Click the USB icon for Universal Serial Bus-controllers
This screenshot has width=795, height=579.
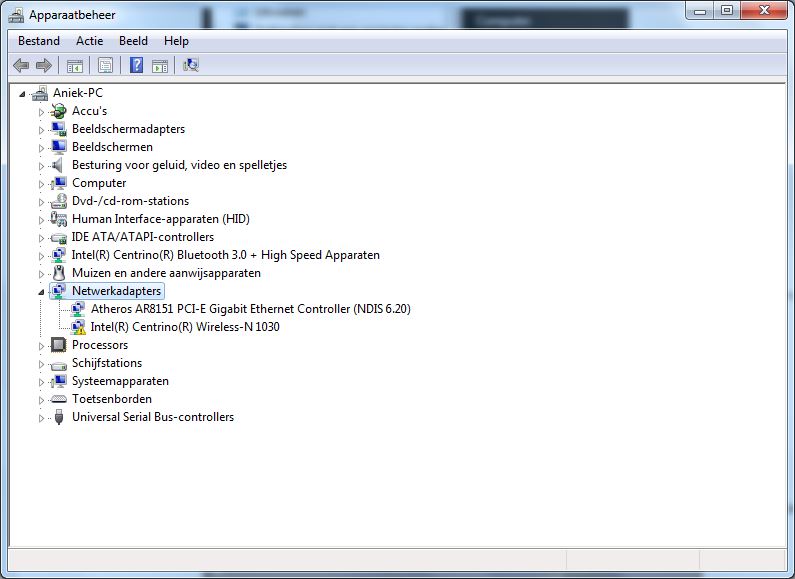pyautogui.click(x=59, y=417)
